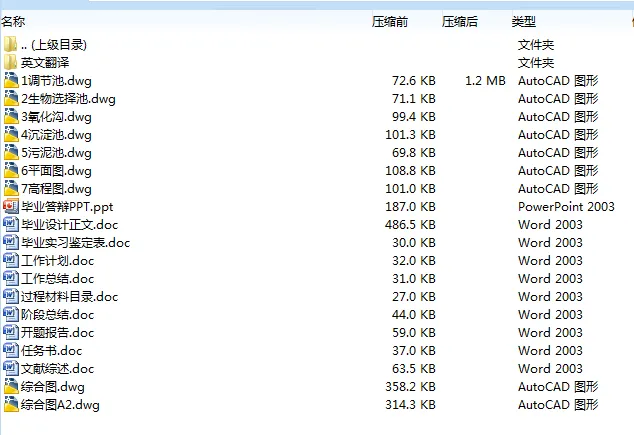
Task: Sort list by 类型 column header
Action: [x=524, y=21]
